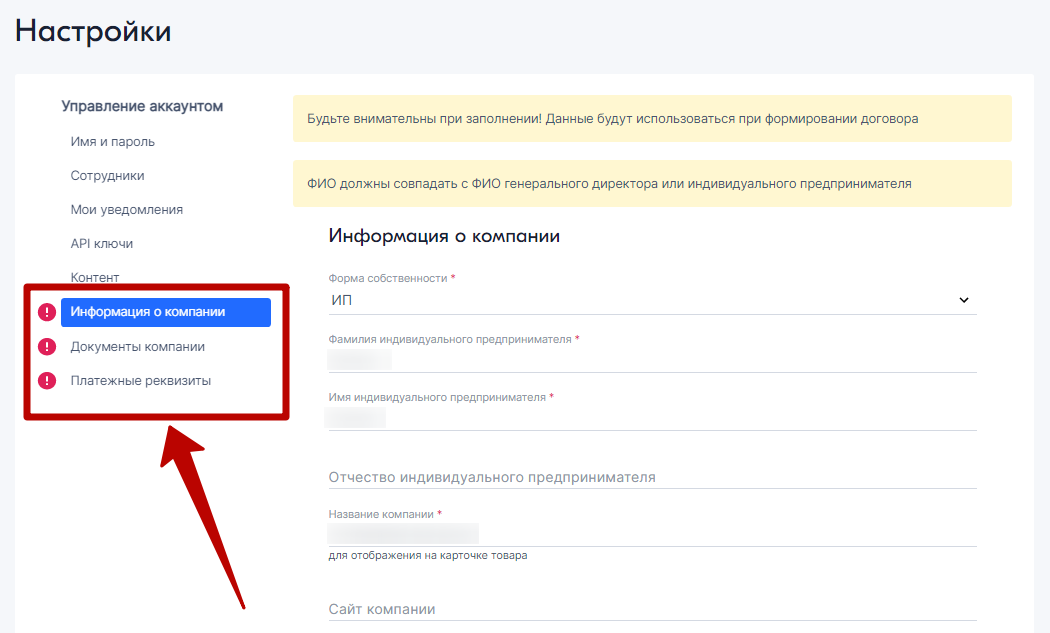
Task: Click the Фамилия индивидуального предпринимателя field
Action: (652, 359)
